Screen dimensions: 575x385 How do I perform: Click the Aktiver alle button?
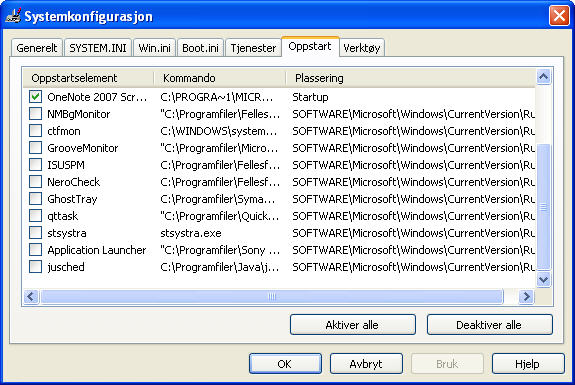(352, 324)
